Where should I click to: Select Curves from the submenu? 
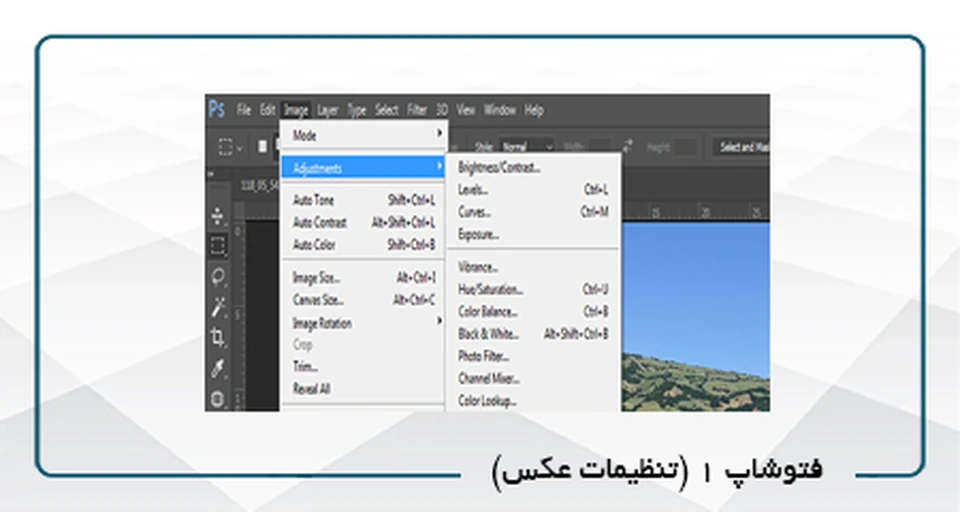tap(474, 212)
